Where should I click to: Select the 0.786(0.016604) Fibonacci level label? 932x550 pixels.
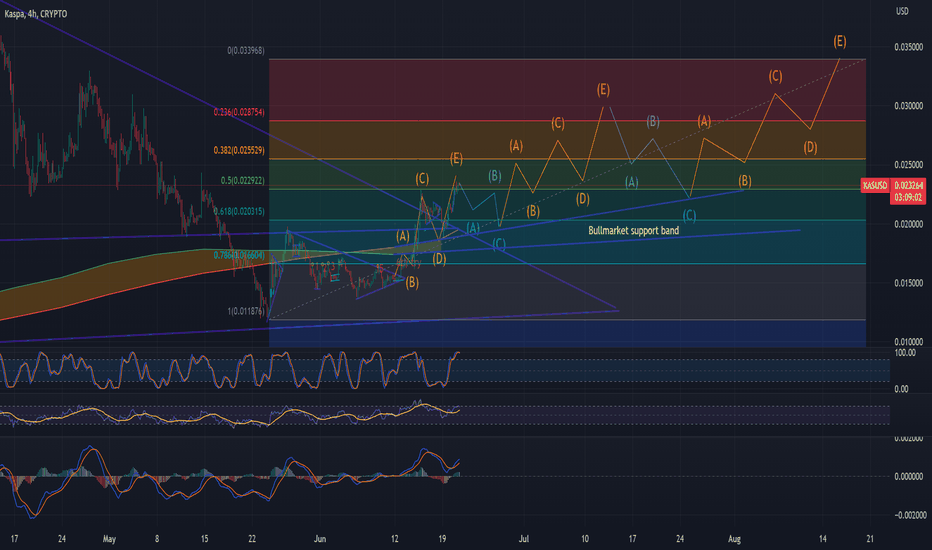coord(240,255)
